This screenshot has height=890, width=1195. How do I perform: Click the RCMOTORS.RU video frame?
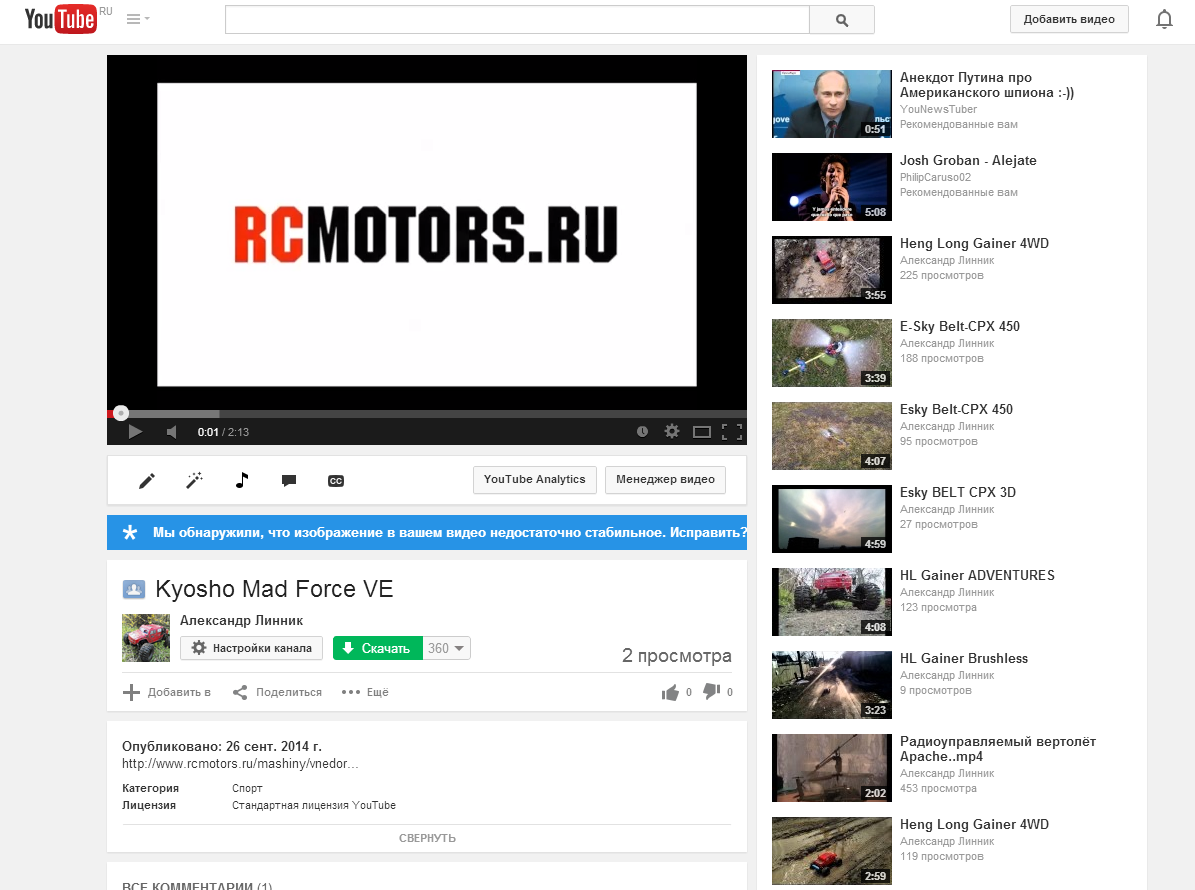(x=427, y=235)
